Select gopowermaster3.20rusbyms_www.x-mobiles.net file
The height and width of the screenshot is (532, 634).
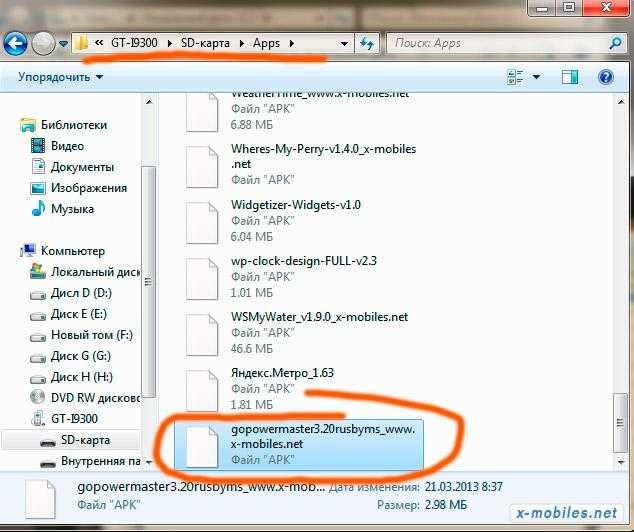(299, 445)
